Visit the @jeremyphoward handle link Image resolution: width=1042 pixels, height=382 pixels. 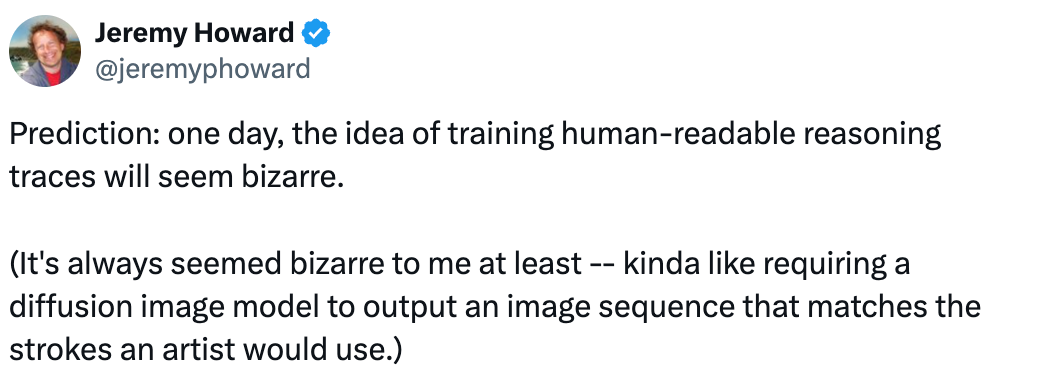[x=202, y=68]
